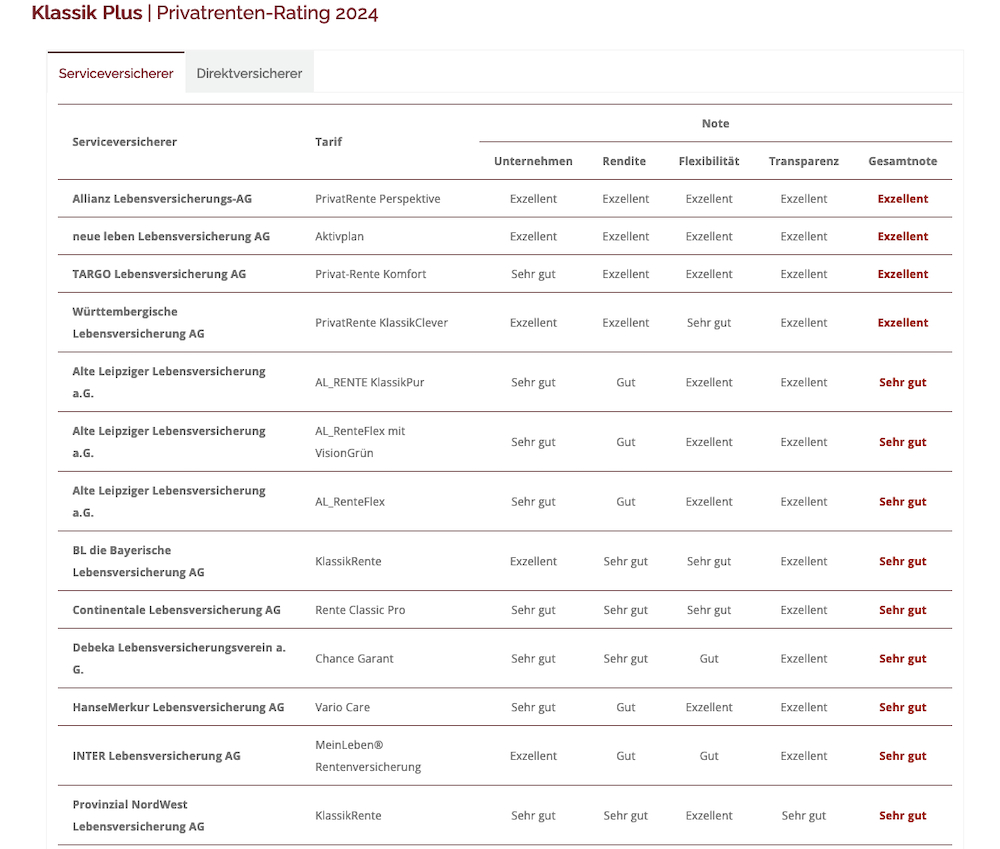Click Gesamtnote Sehr gut in AL_RENTE KlassikPur row
Viewport: 1000px width, 849px height.
tap(903, 382)
